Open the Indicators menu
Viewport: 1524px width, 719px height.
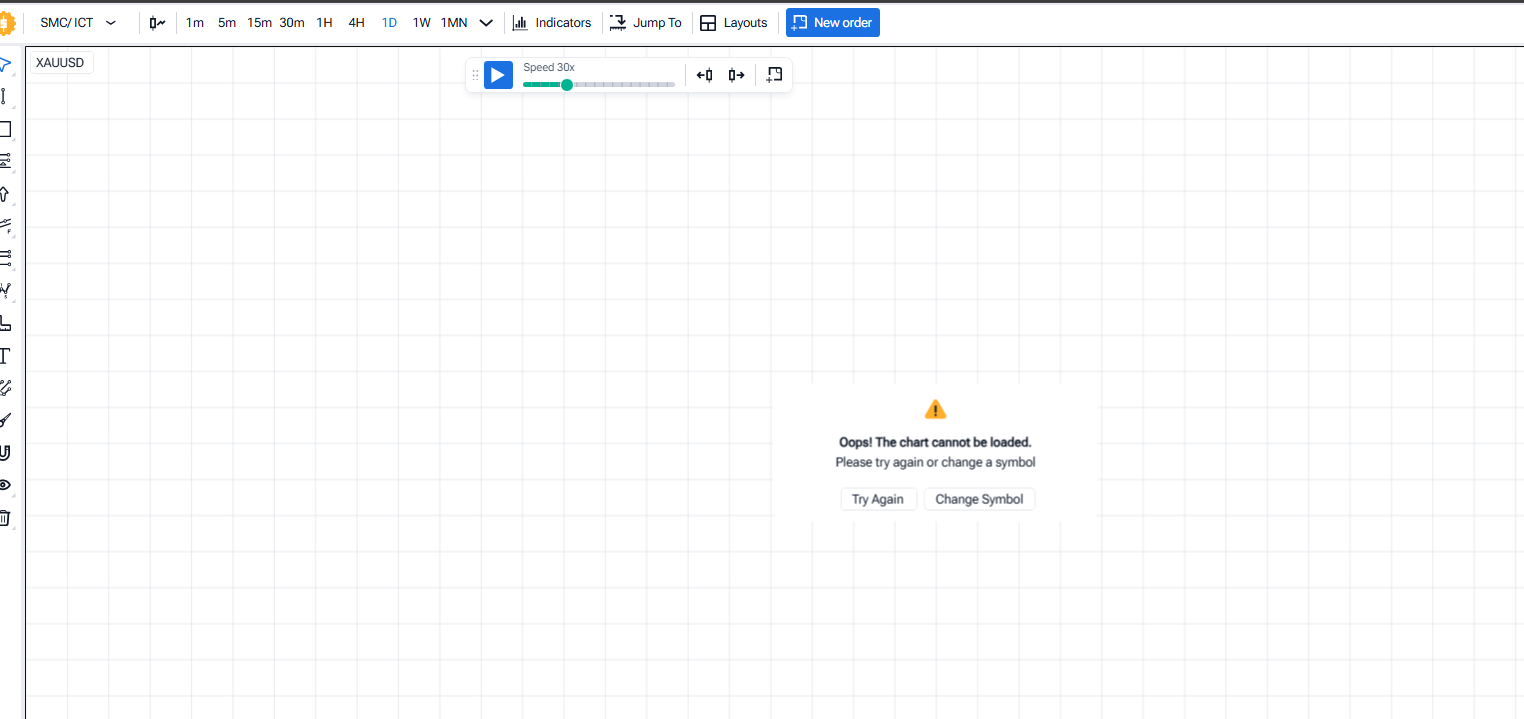(x=552, y=22)
